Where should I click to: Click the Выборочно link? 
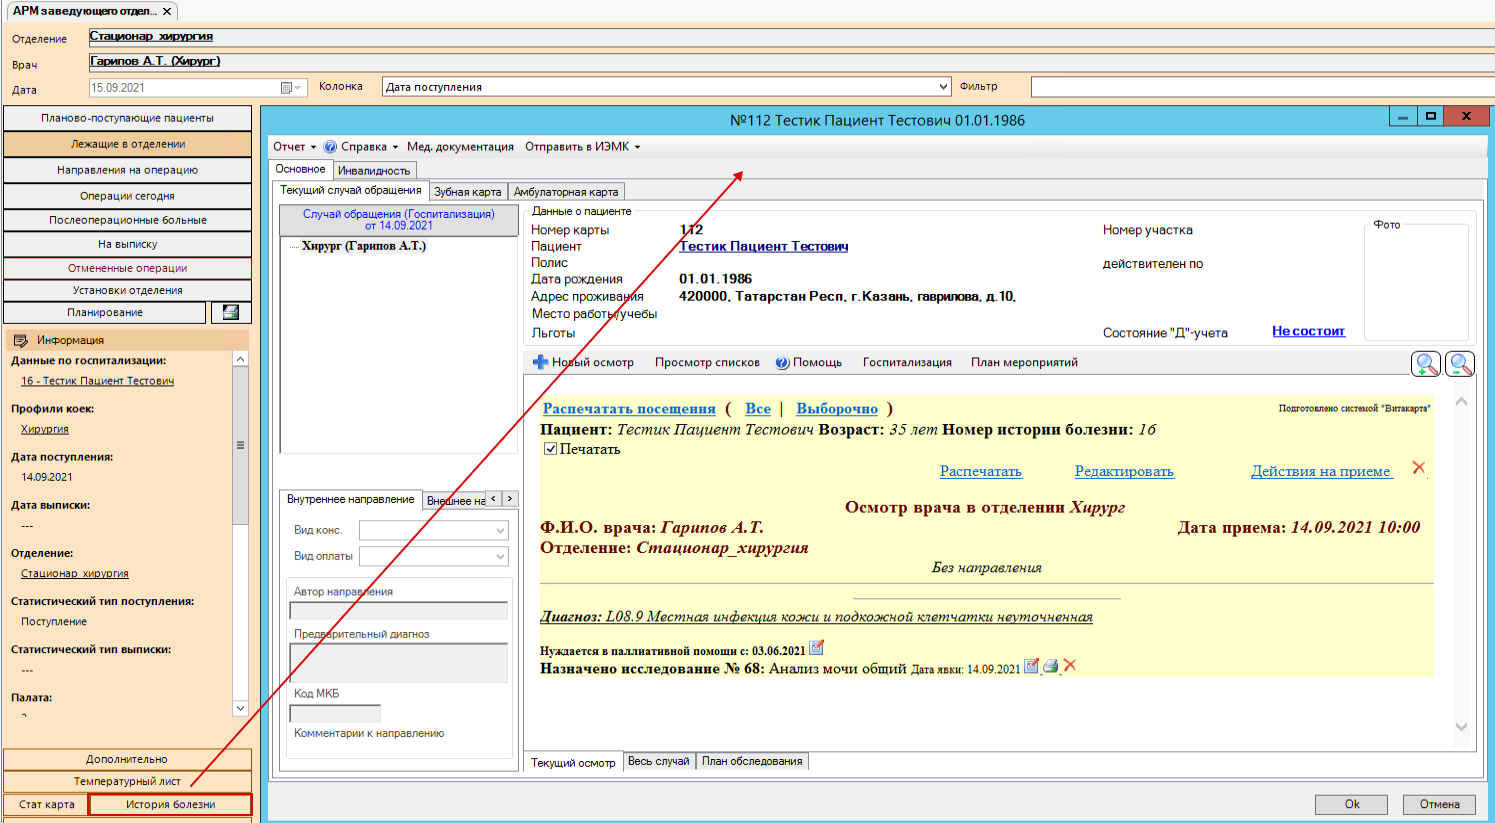837,408
